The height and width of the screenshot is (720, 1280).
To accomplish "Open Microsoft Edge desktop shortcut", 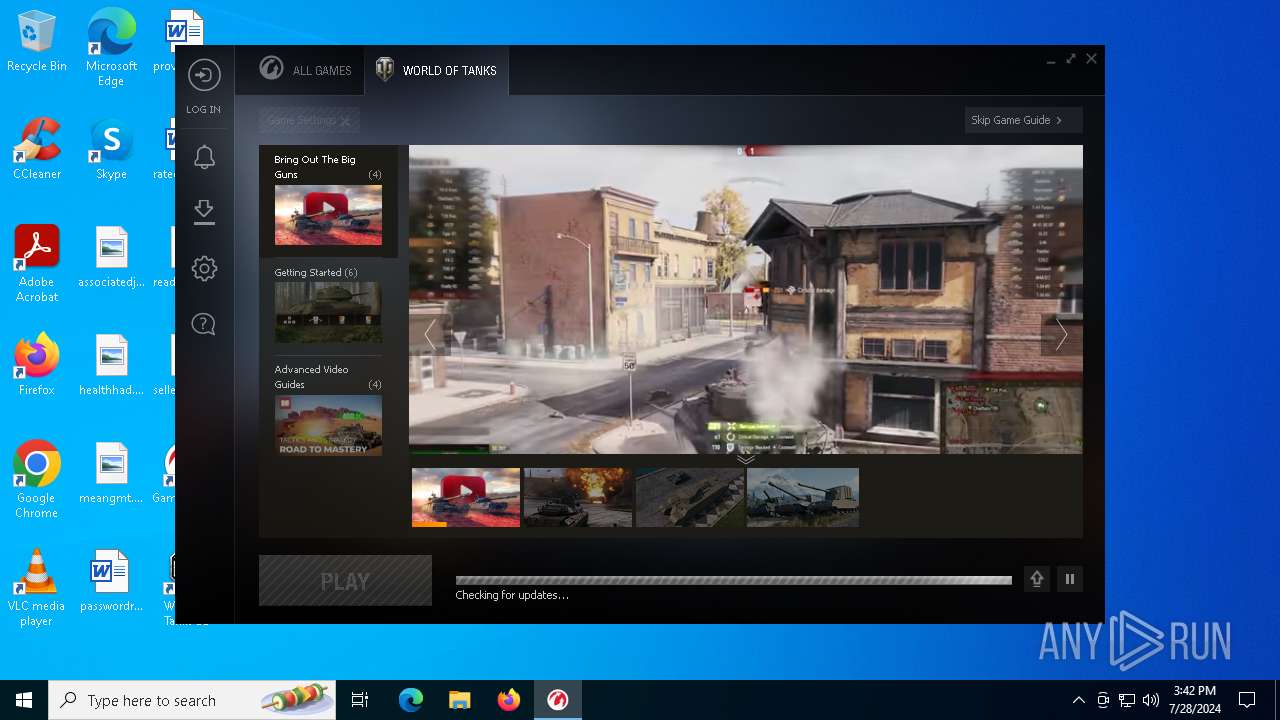I will coord(111,49).
